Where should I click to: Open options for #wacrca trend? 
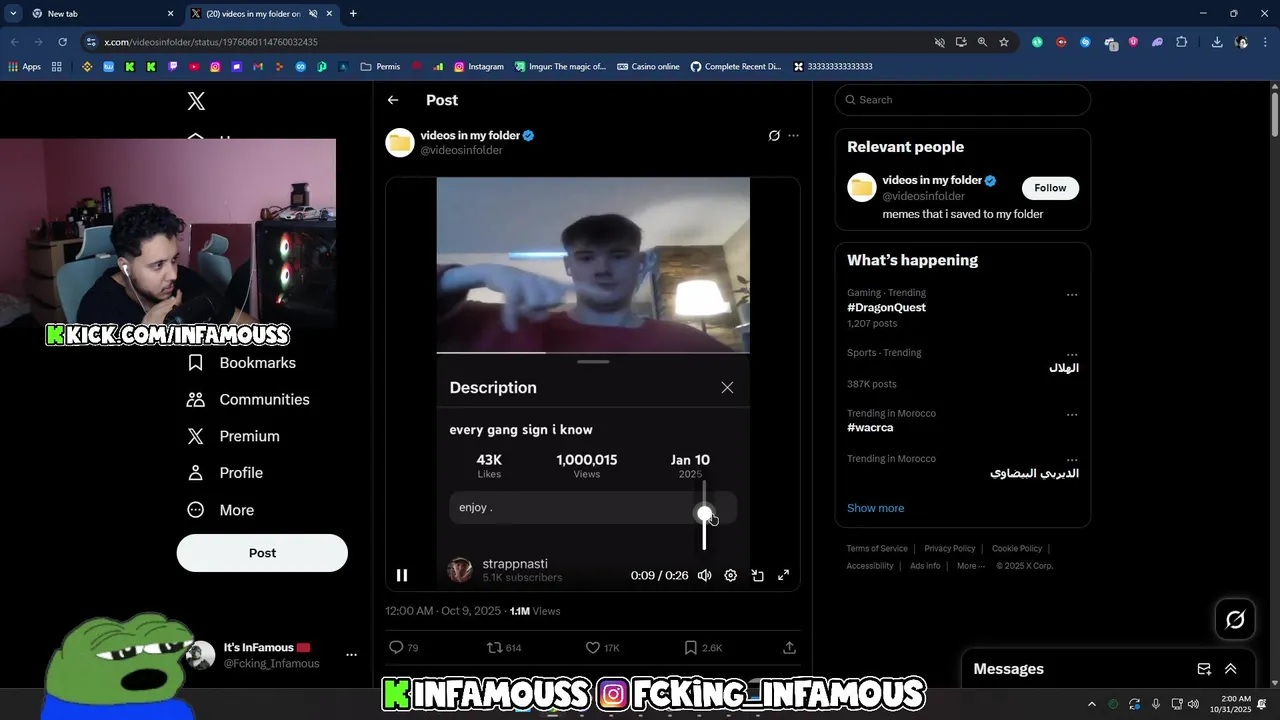pyautogui.click(x=1072, y=415)
